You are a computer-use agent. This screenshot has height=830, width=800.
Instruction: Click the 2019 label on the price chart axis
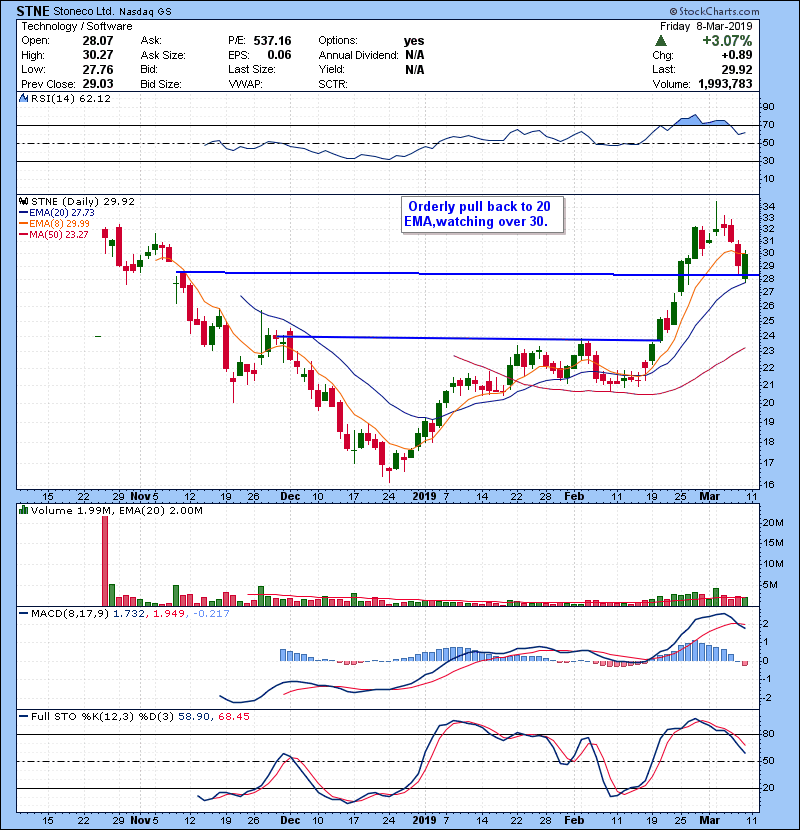[424, 496]
